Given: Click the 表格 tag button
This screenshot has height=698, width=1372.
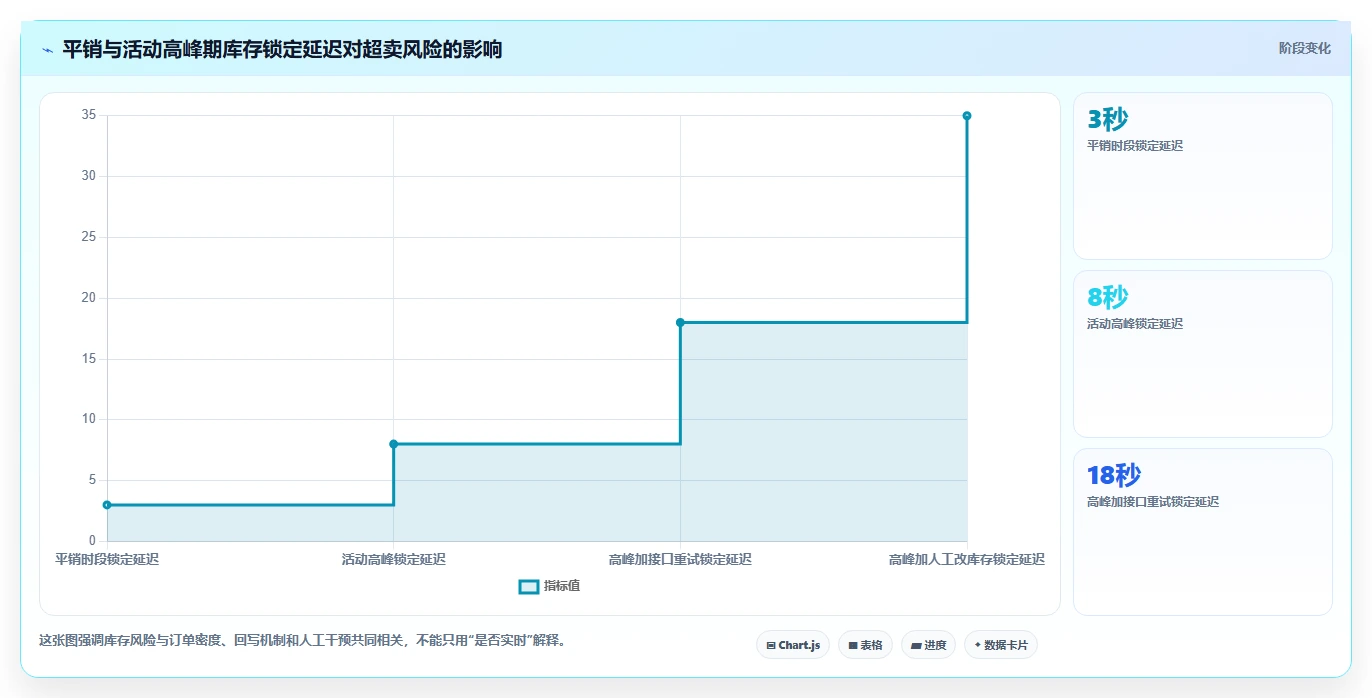Looking at the screenshot, I should pos(865,645).
